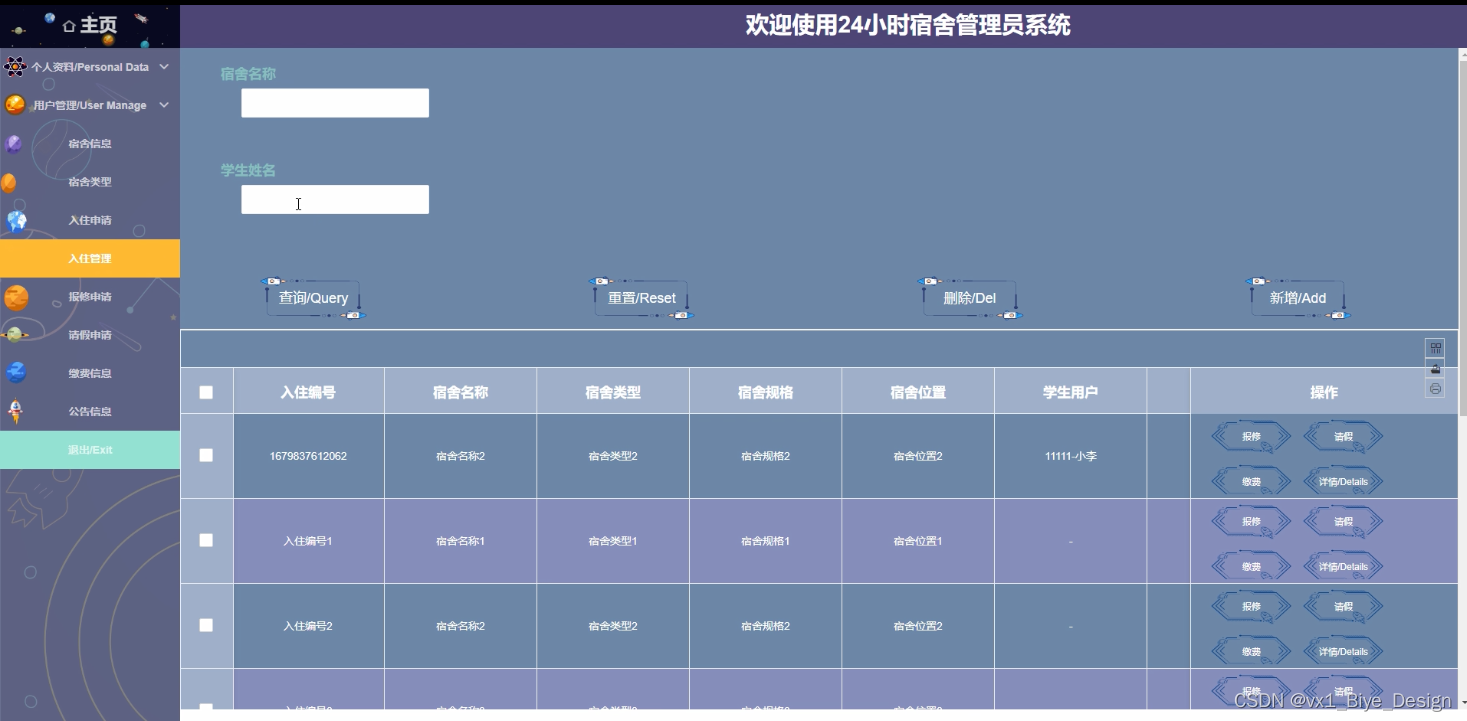
Task: Click the cell 宿舍位置1
Action: (918, 541)
